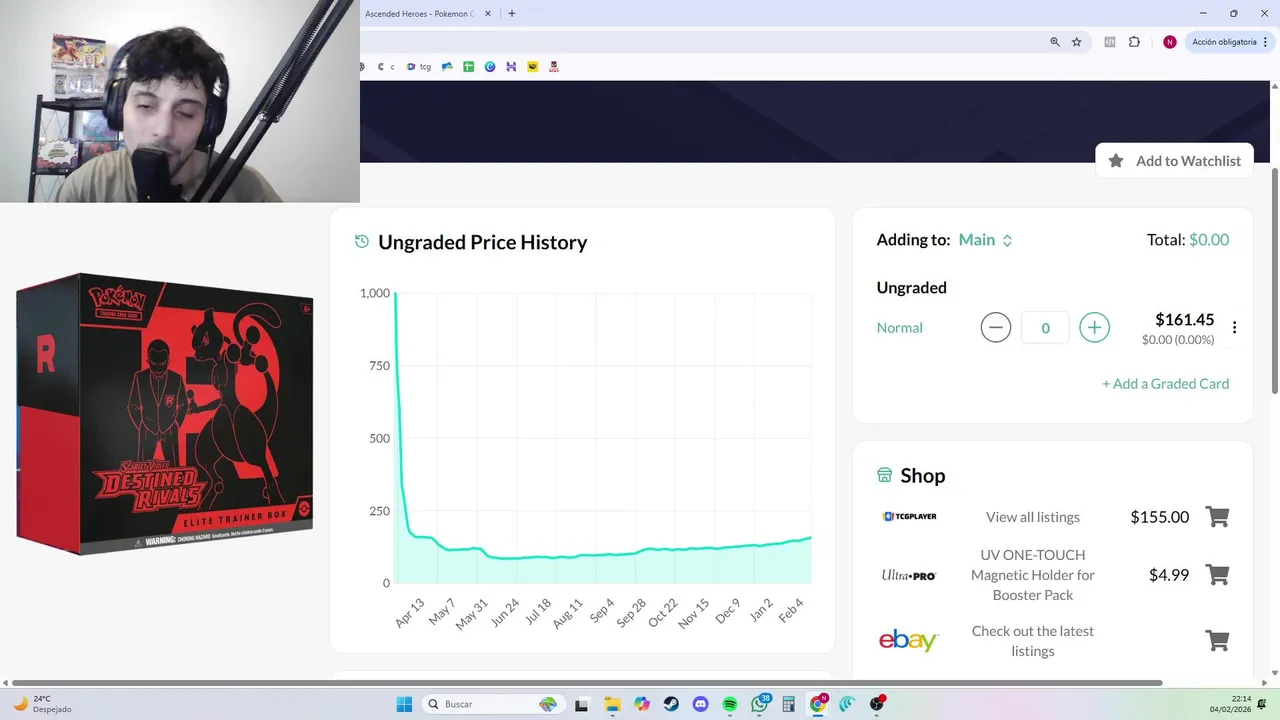The image size is (1280, 720).
Task: Click the taskbar Buscar search box
Action: 493,704
